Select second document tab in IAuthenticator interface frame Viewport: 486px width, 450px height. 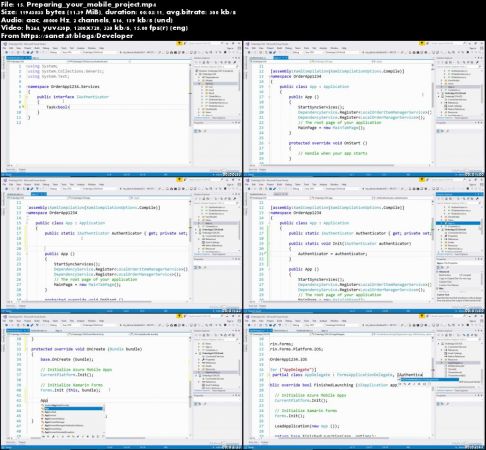pyautogui.click(x=36, y=58)
